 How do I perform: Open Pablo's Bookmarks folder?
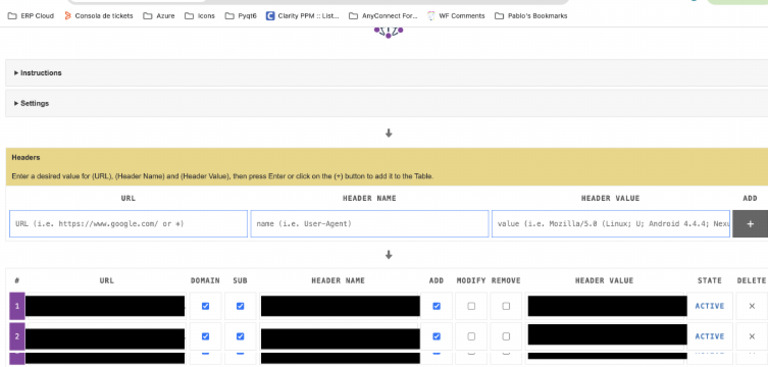click(x=531, y=16)
